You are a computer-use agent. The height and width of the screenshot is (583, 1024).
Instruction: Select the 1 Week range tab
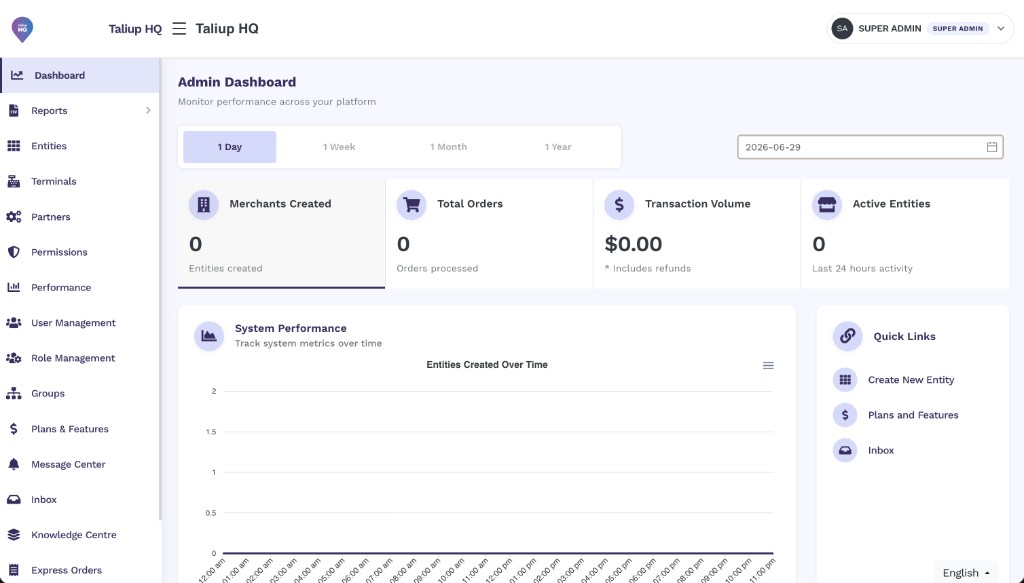coord(339,147)
